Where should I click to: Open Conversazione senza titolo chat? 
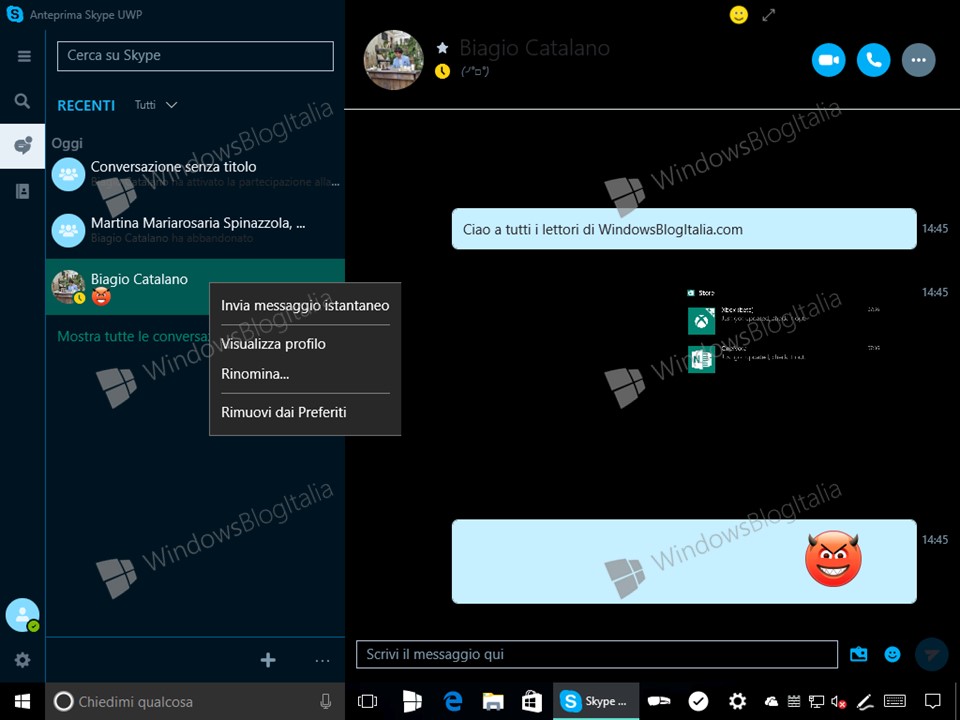click(195, 174)
